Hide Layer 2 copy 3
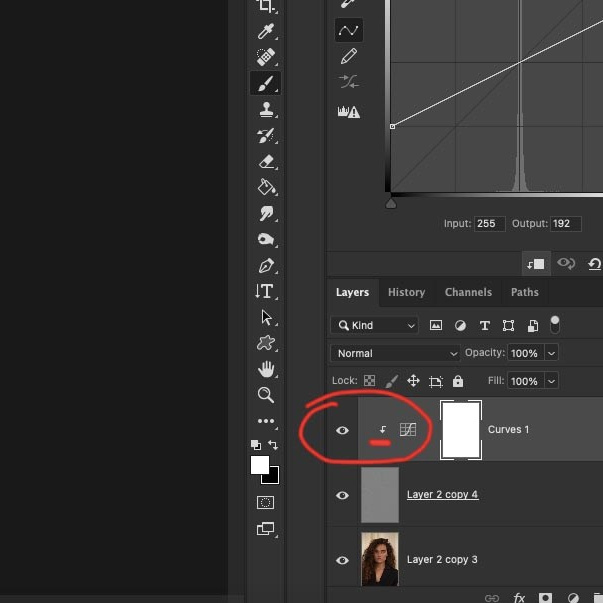This screenshot has width=603, height=603. tap(342, 560)
